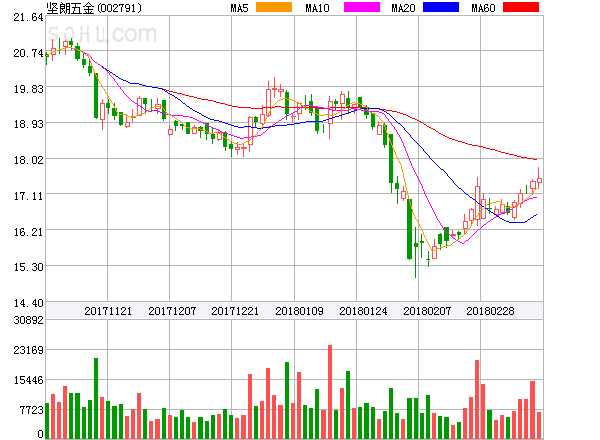Viewport: 600px width, 440px height.
Task: Select the MA10 legend label
Action: (317, 8)
